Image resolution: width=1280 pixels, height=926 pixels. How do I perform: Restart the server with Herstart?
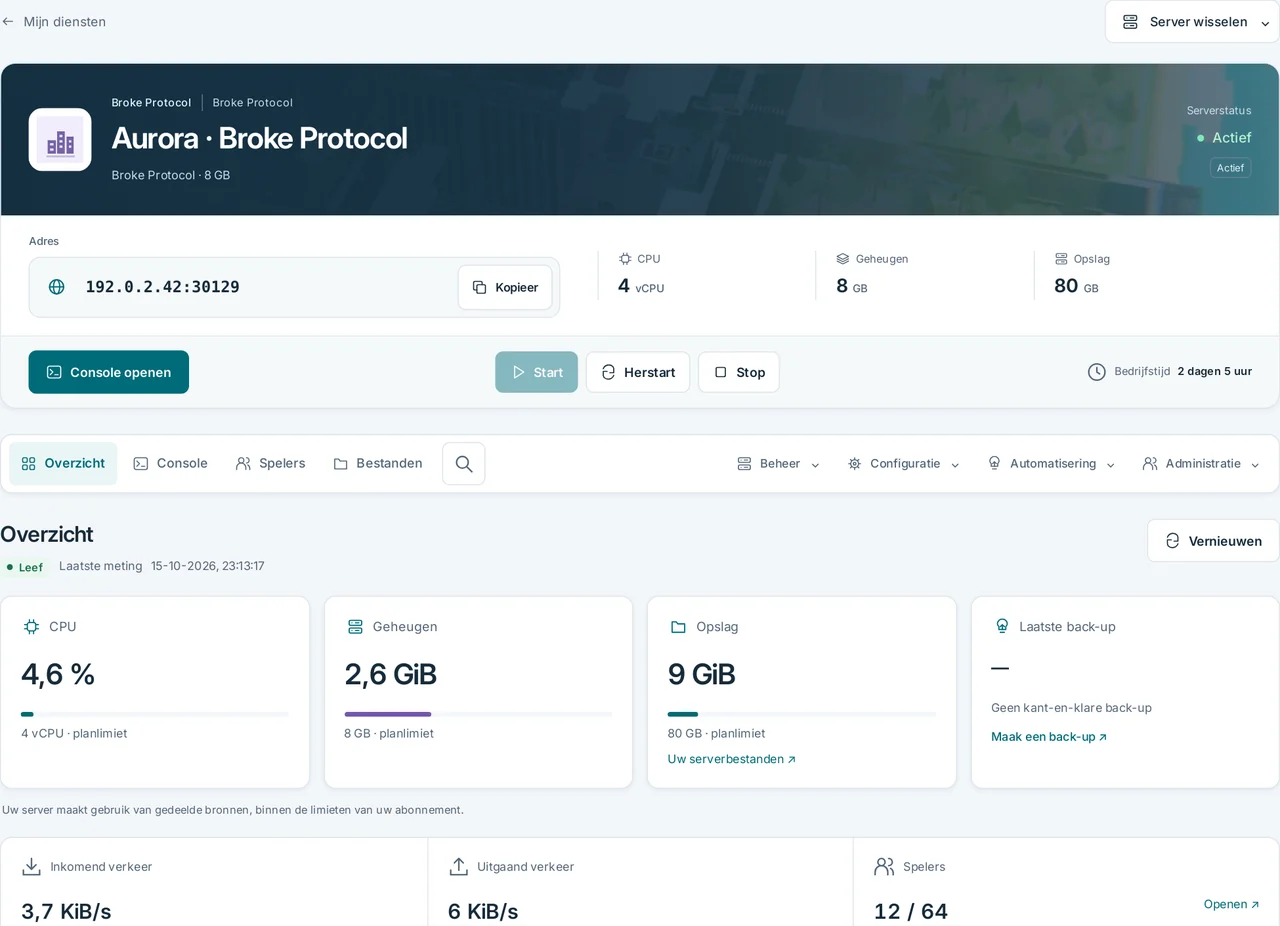coord(638,372)
